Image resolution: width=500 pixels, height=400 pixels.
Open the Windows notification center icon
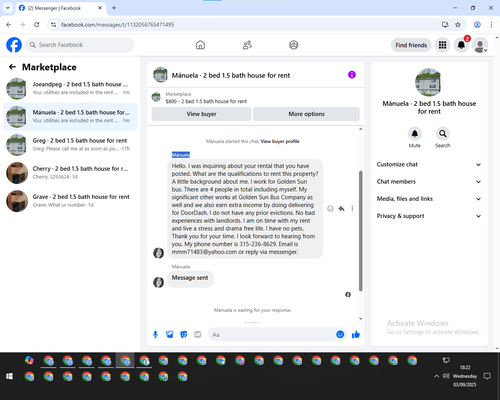tap(487, 376)
